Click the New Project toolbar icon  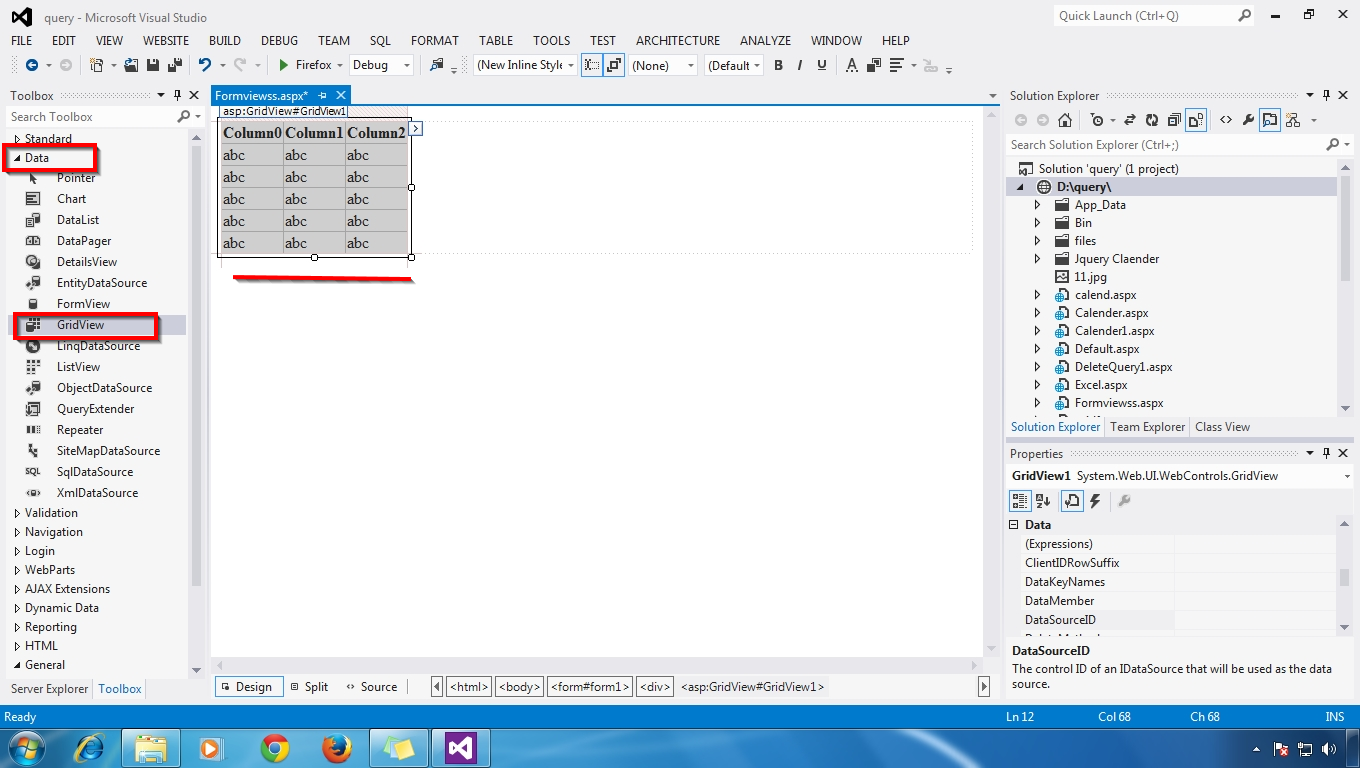[96, 65]
